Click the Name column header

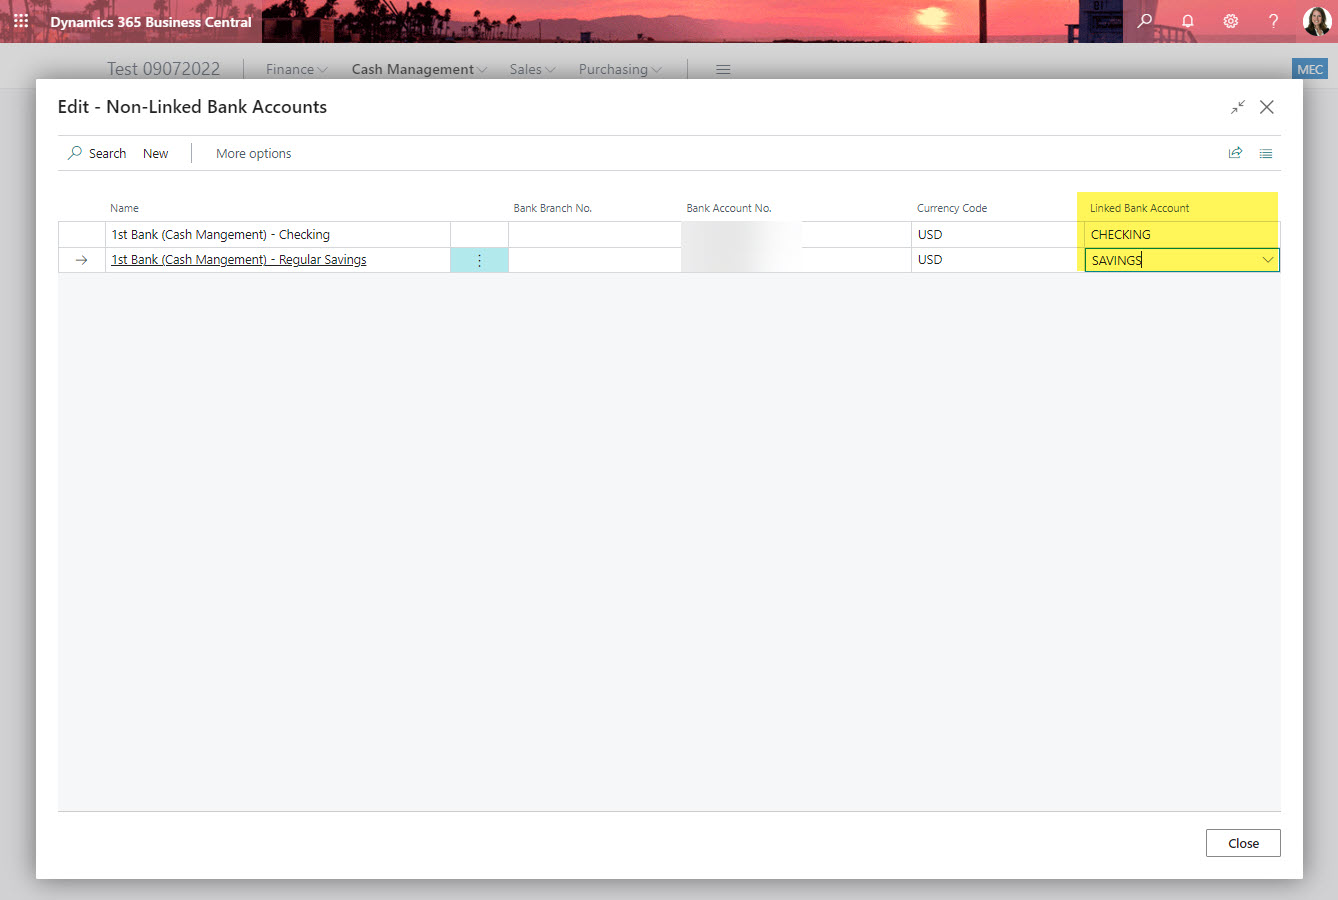click(125, 208)
